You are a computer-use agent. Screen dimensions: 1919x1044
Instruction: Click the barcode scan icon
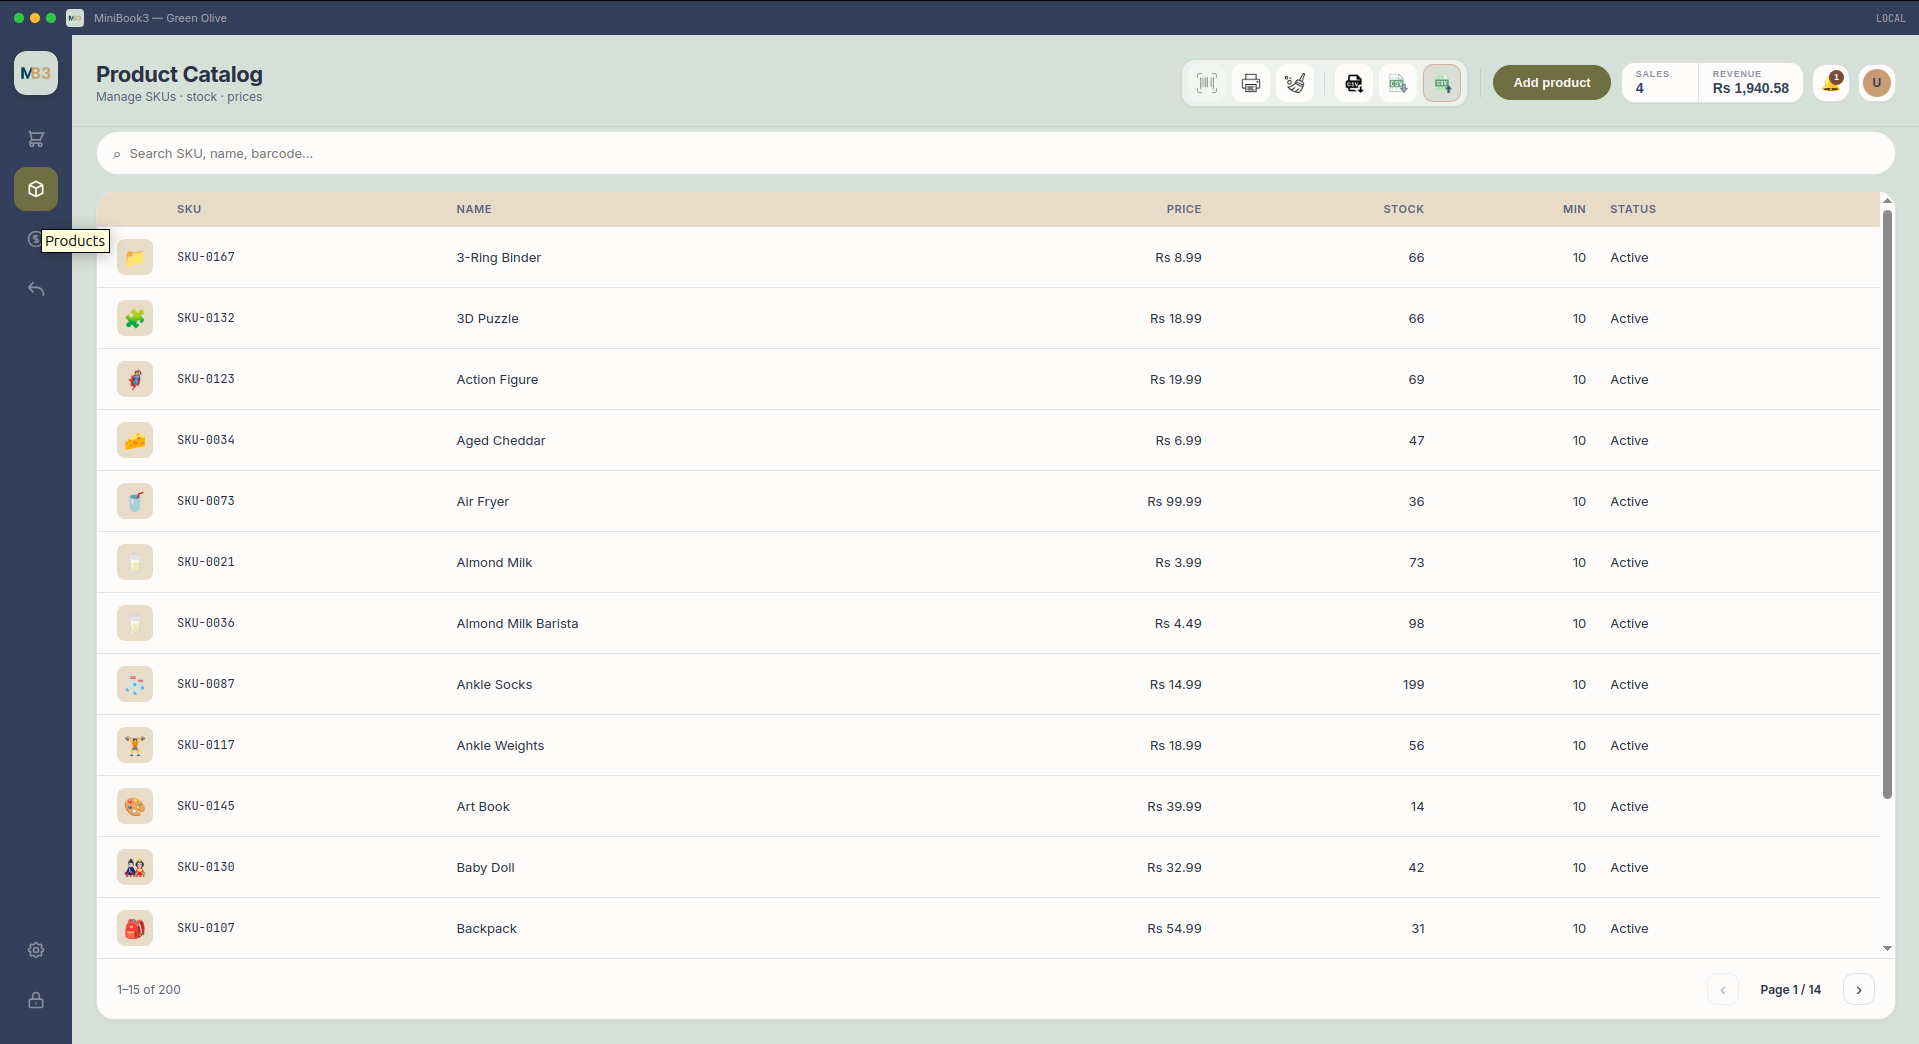click(1207, 83)
